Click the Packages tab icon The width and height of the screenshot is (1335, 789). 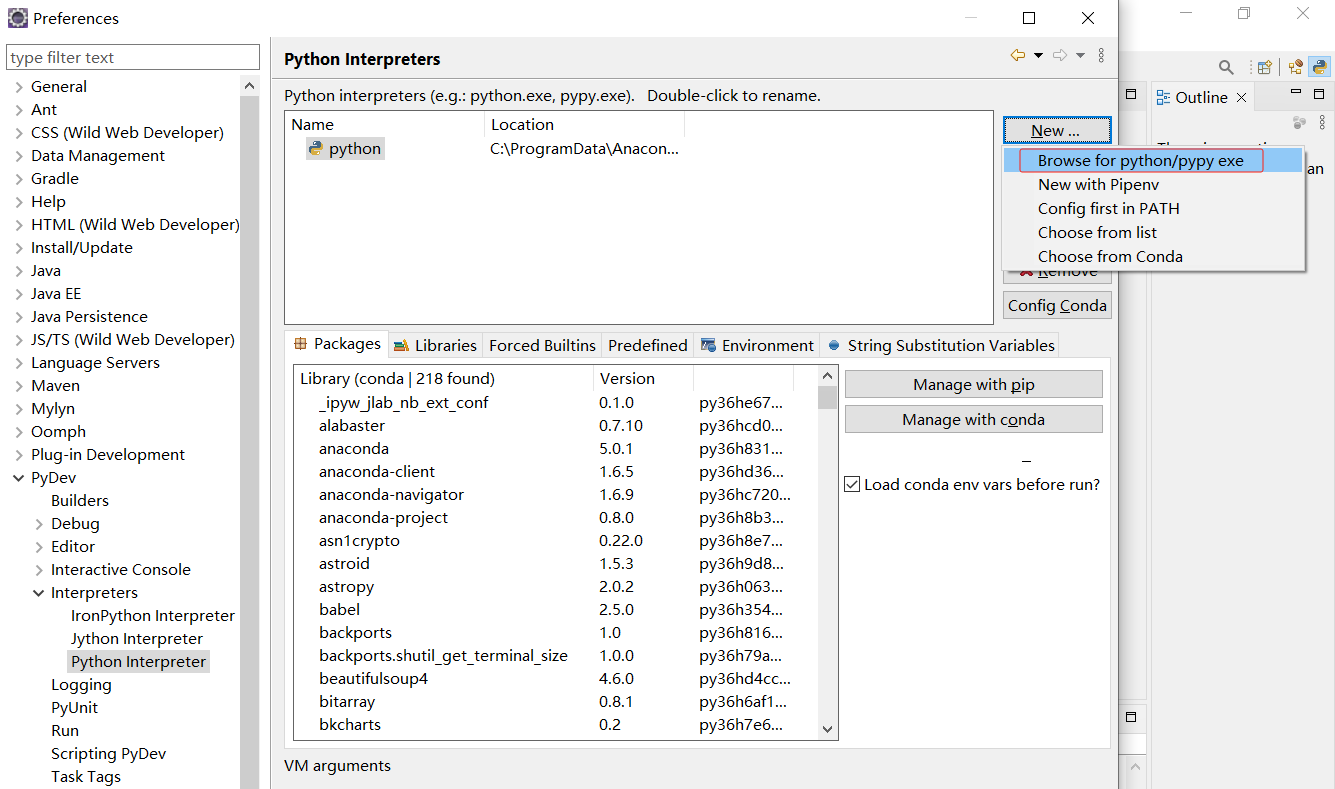pyautogui.click(x=300, y=344)
